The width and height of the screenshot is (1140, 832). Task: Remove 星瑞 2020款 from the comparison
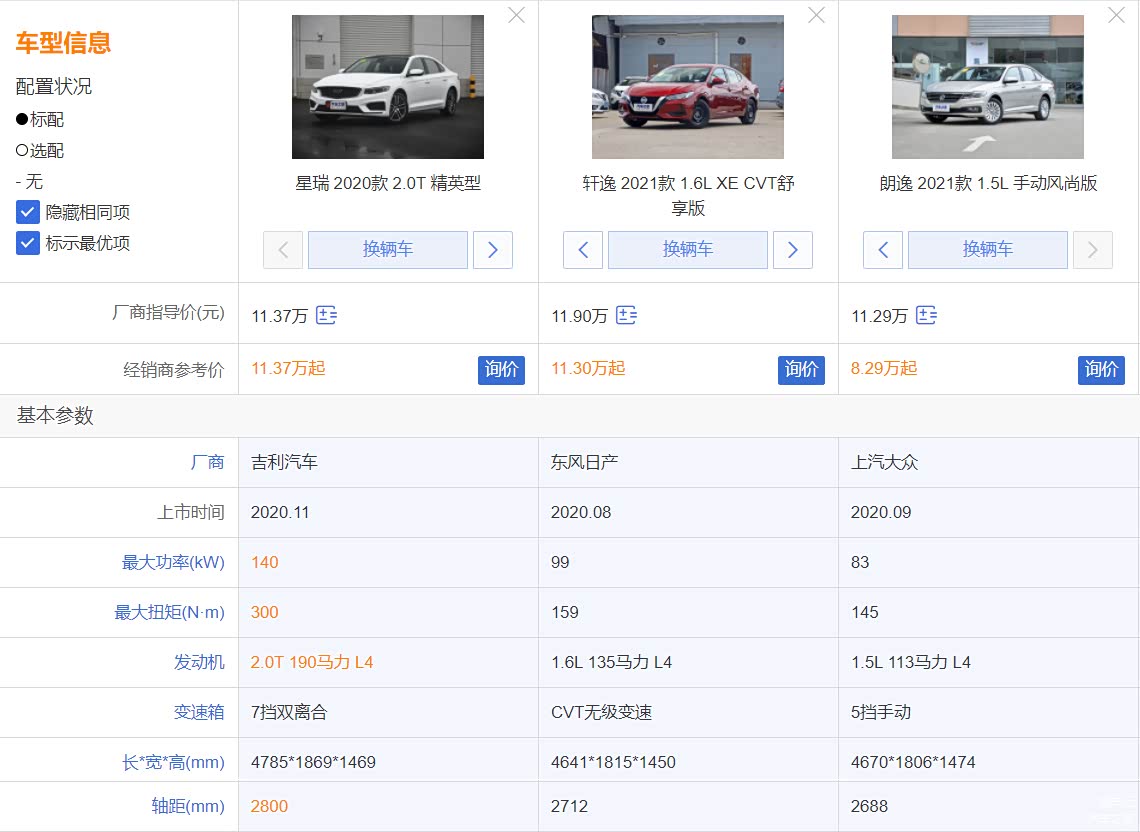pos(516,15)
